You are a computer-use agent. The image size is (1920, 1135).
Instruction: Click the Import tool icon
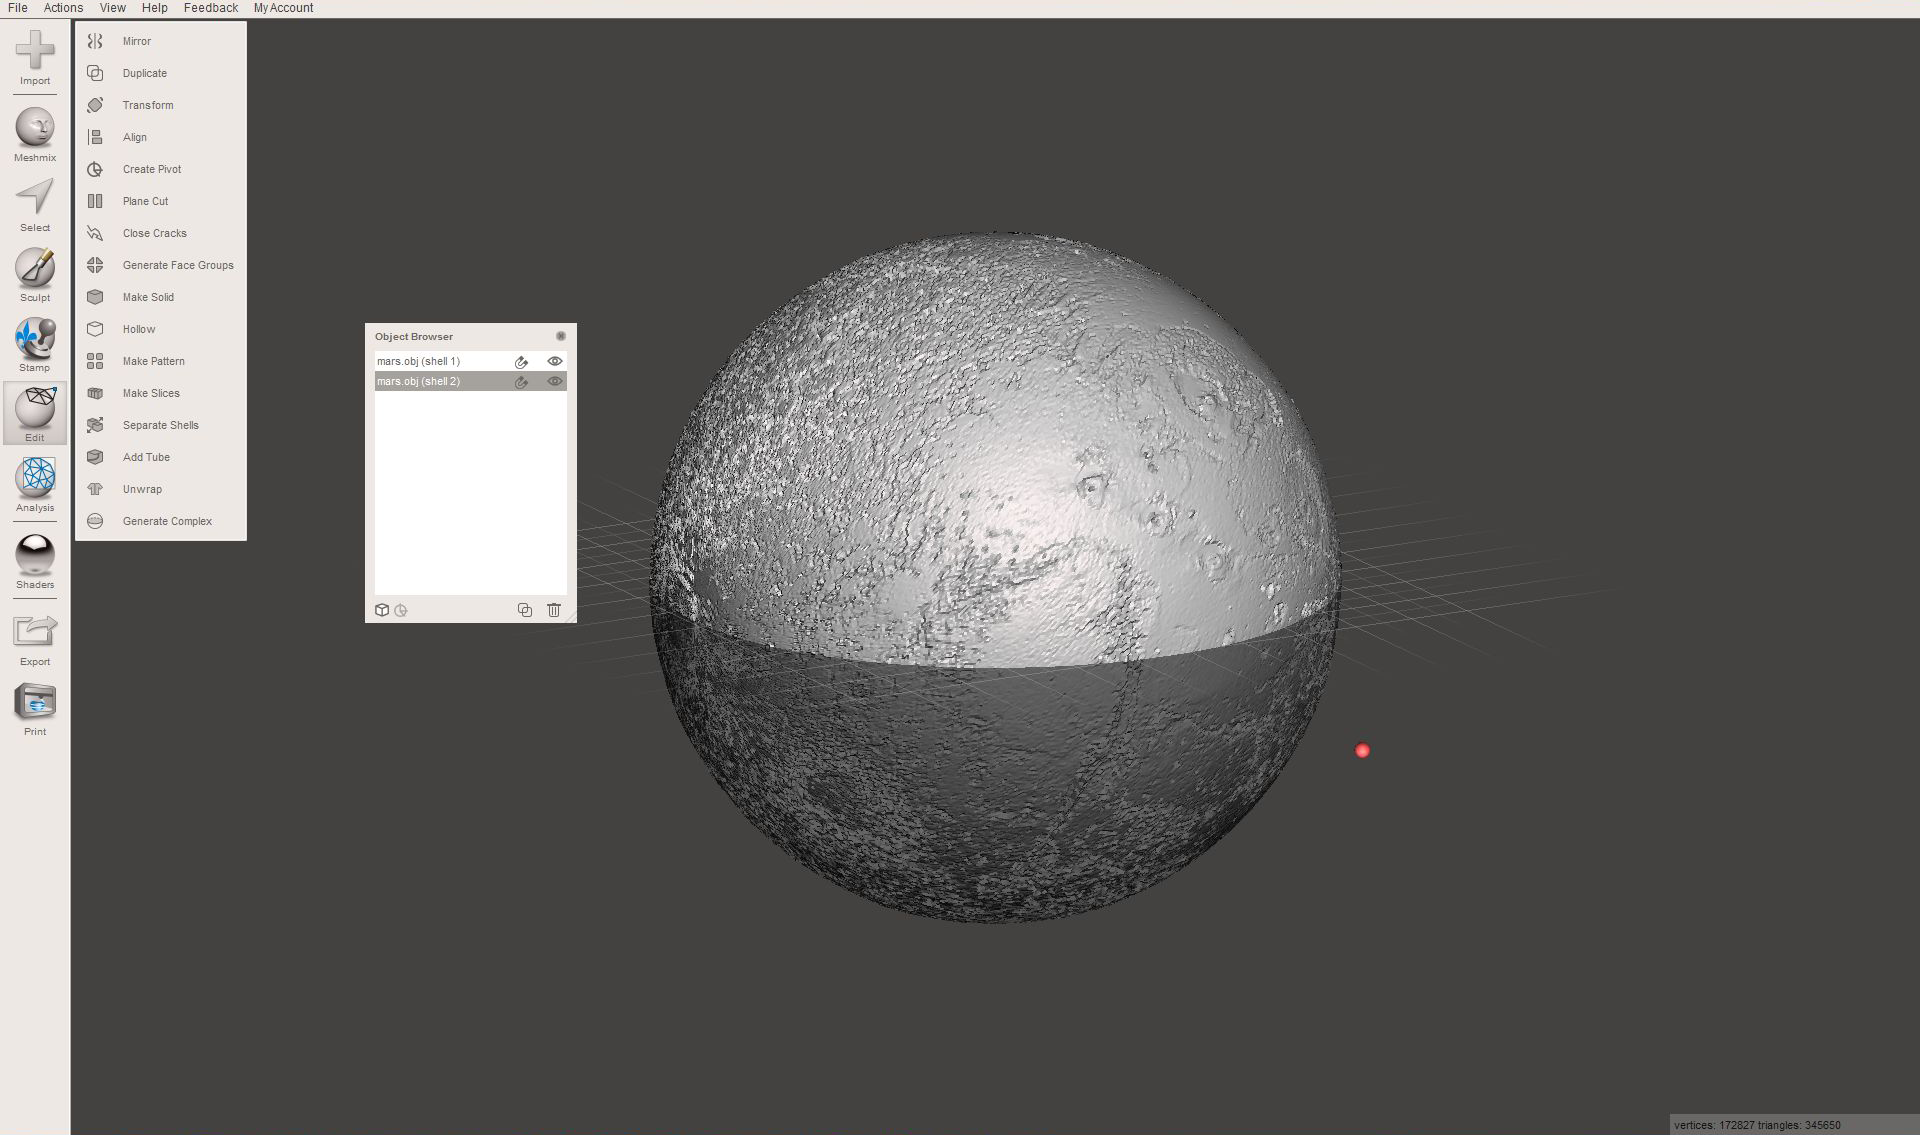pos(35,50)
